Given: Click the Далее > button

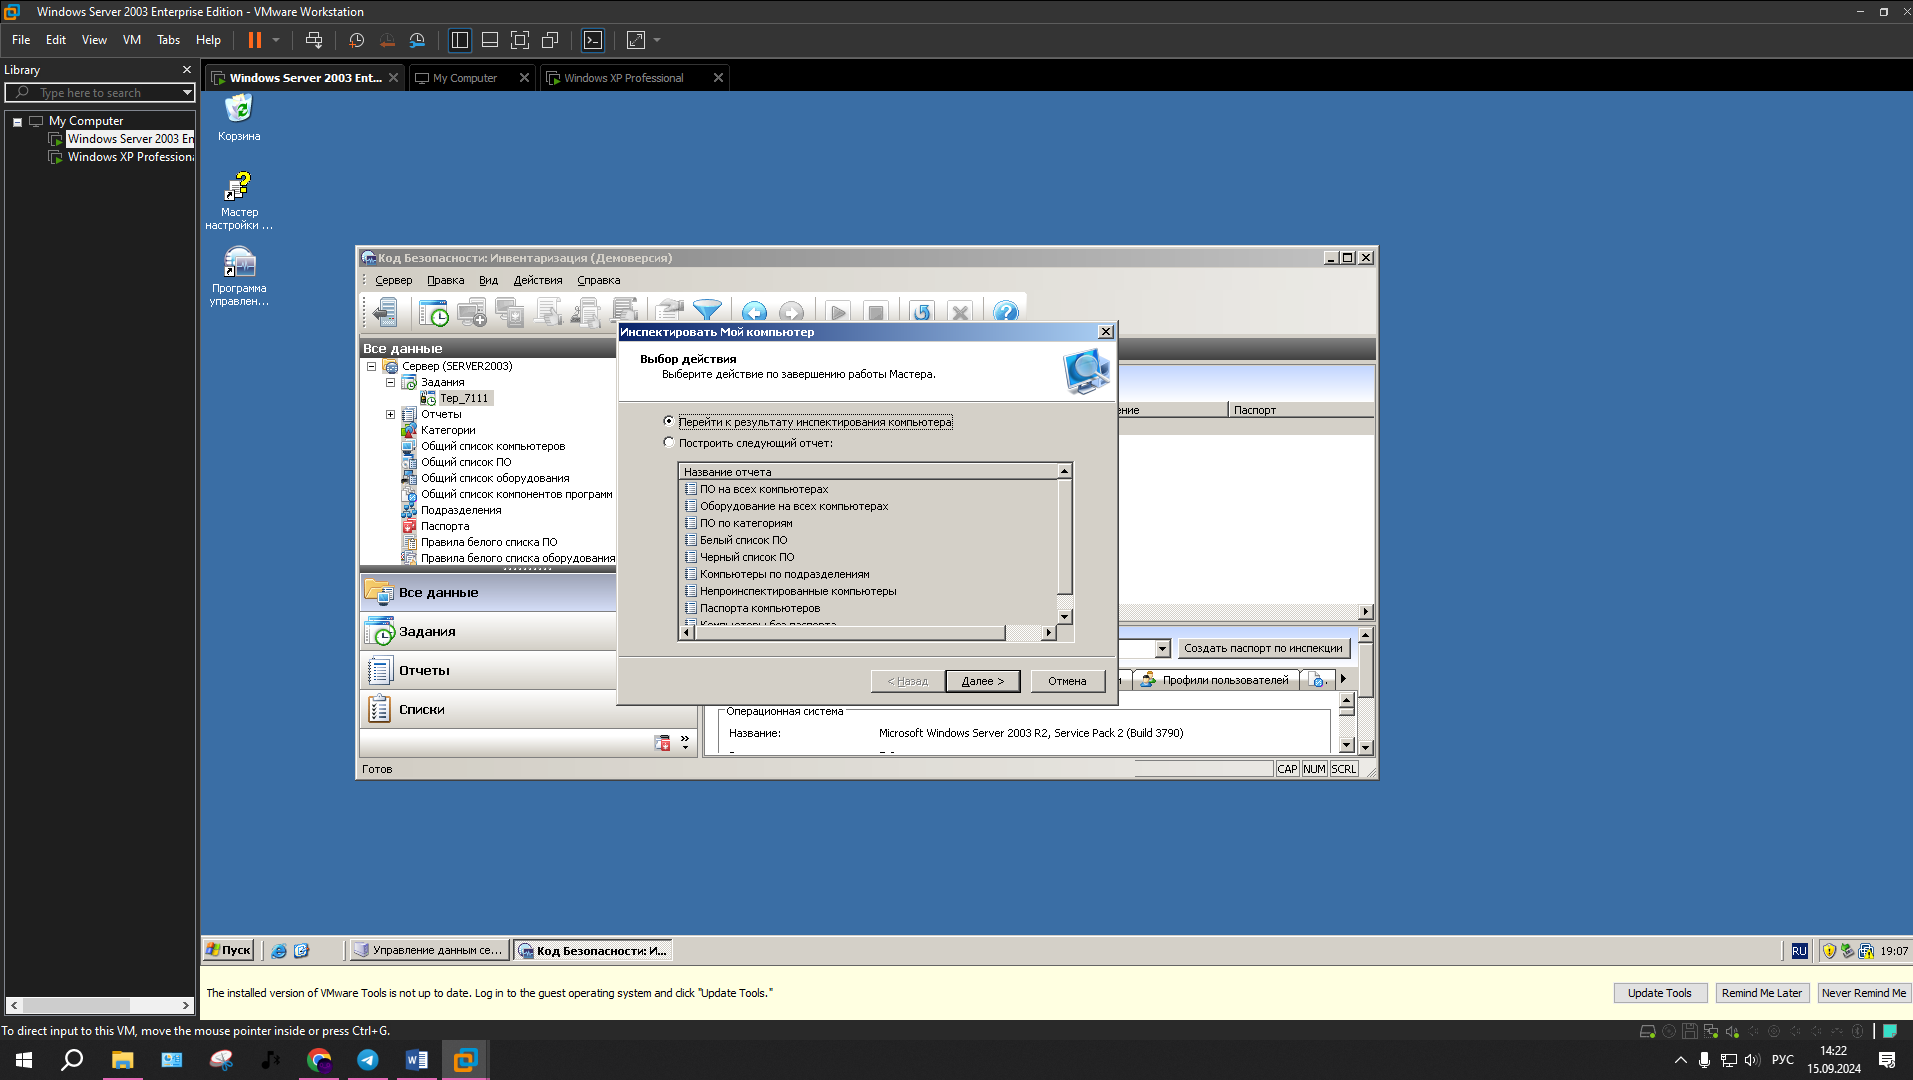Looking at the screenshot, I should point(982,681).
